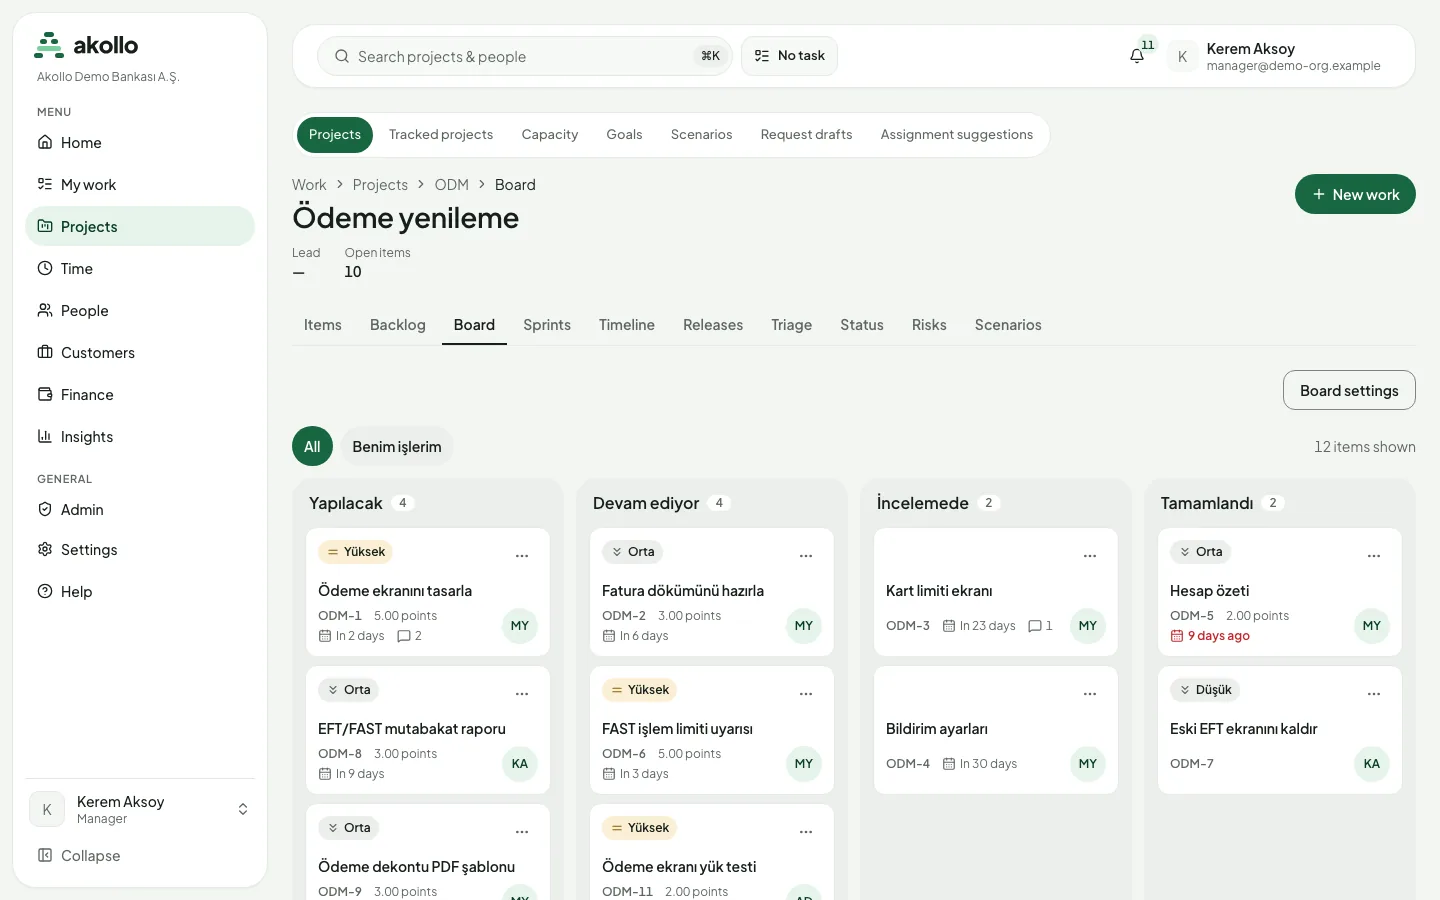Image resolution: width=1440 pixels, height=900 pixels.
Task: Click KA assignee avatar on ODM-7 card
Action: (x=1372, y=764)
